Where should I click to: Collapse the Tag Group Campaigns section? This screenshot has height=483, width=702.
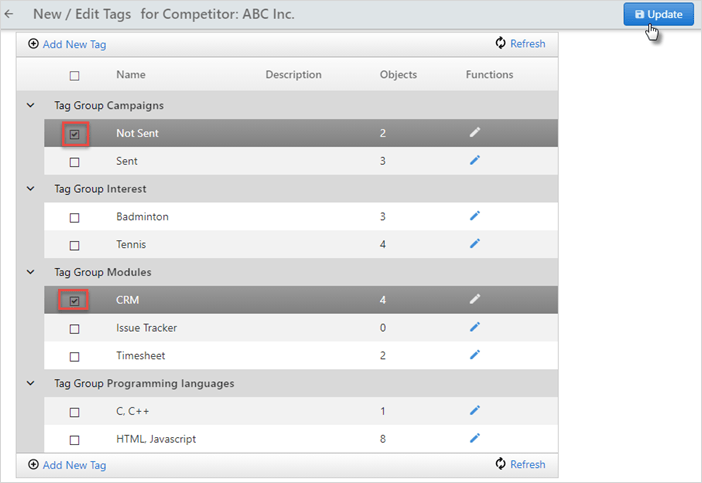point(30,105)
